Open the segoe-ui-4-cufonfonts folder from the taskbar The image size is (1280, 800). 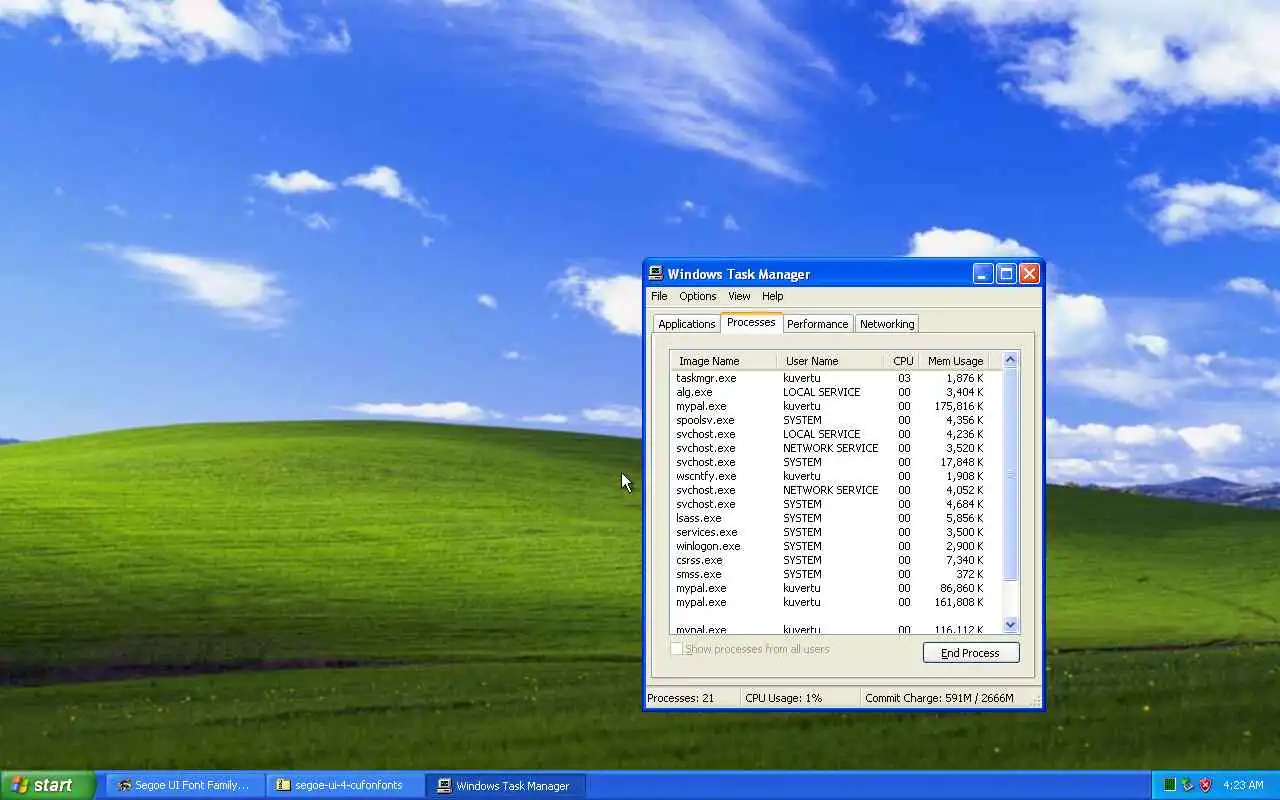click(346, 785)
